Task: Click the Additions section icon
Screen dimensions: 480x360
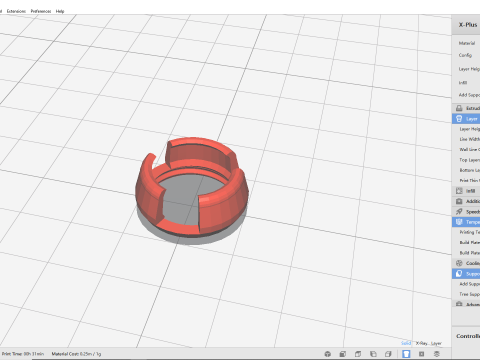Action: (x=459, y=201)
